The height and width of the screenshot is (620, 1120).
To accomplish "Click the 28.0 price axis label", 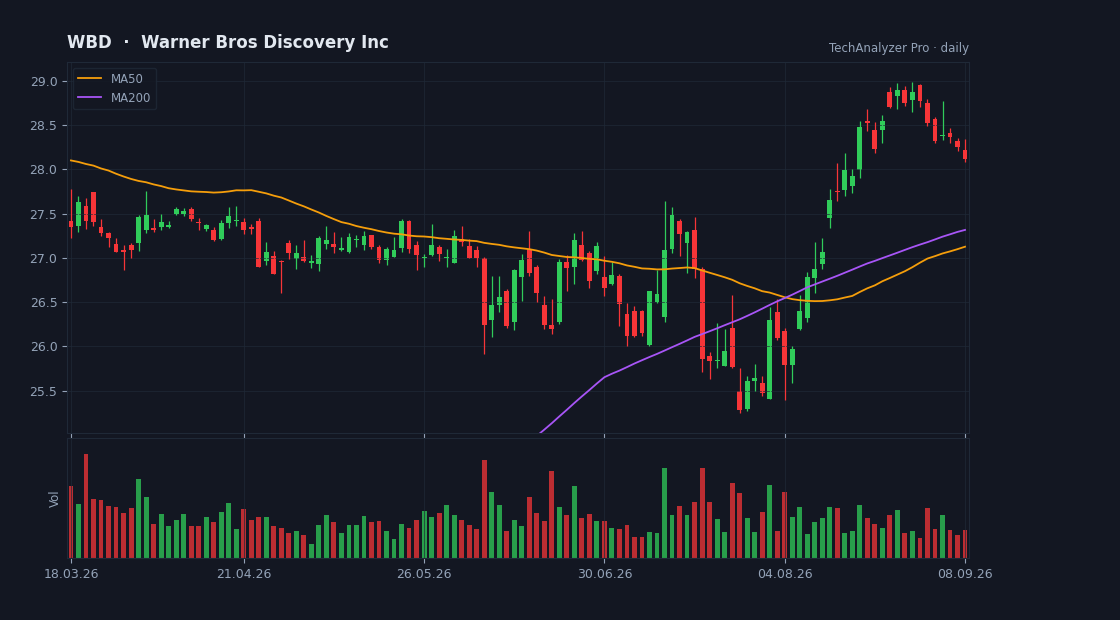I will pos(44,170).
